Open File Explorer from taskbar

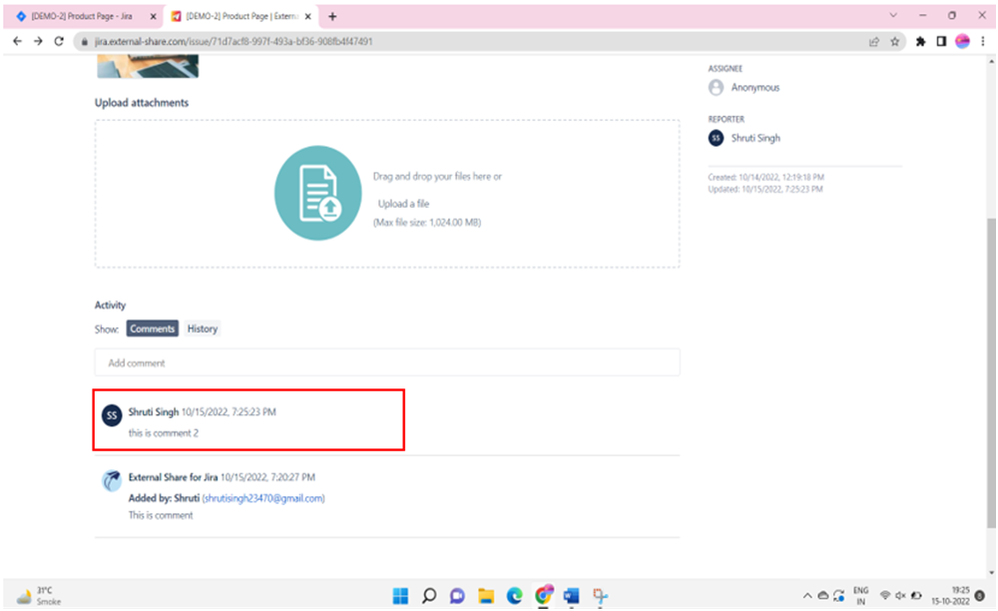tap(486, 596)
